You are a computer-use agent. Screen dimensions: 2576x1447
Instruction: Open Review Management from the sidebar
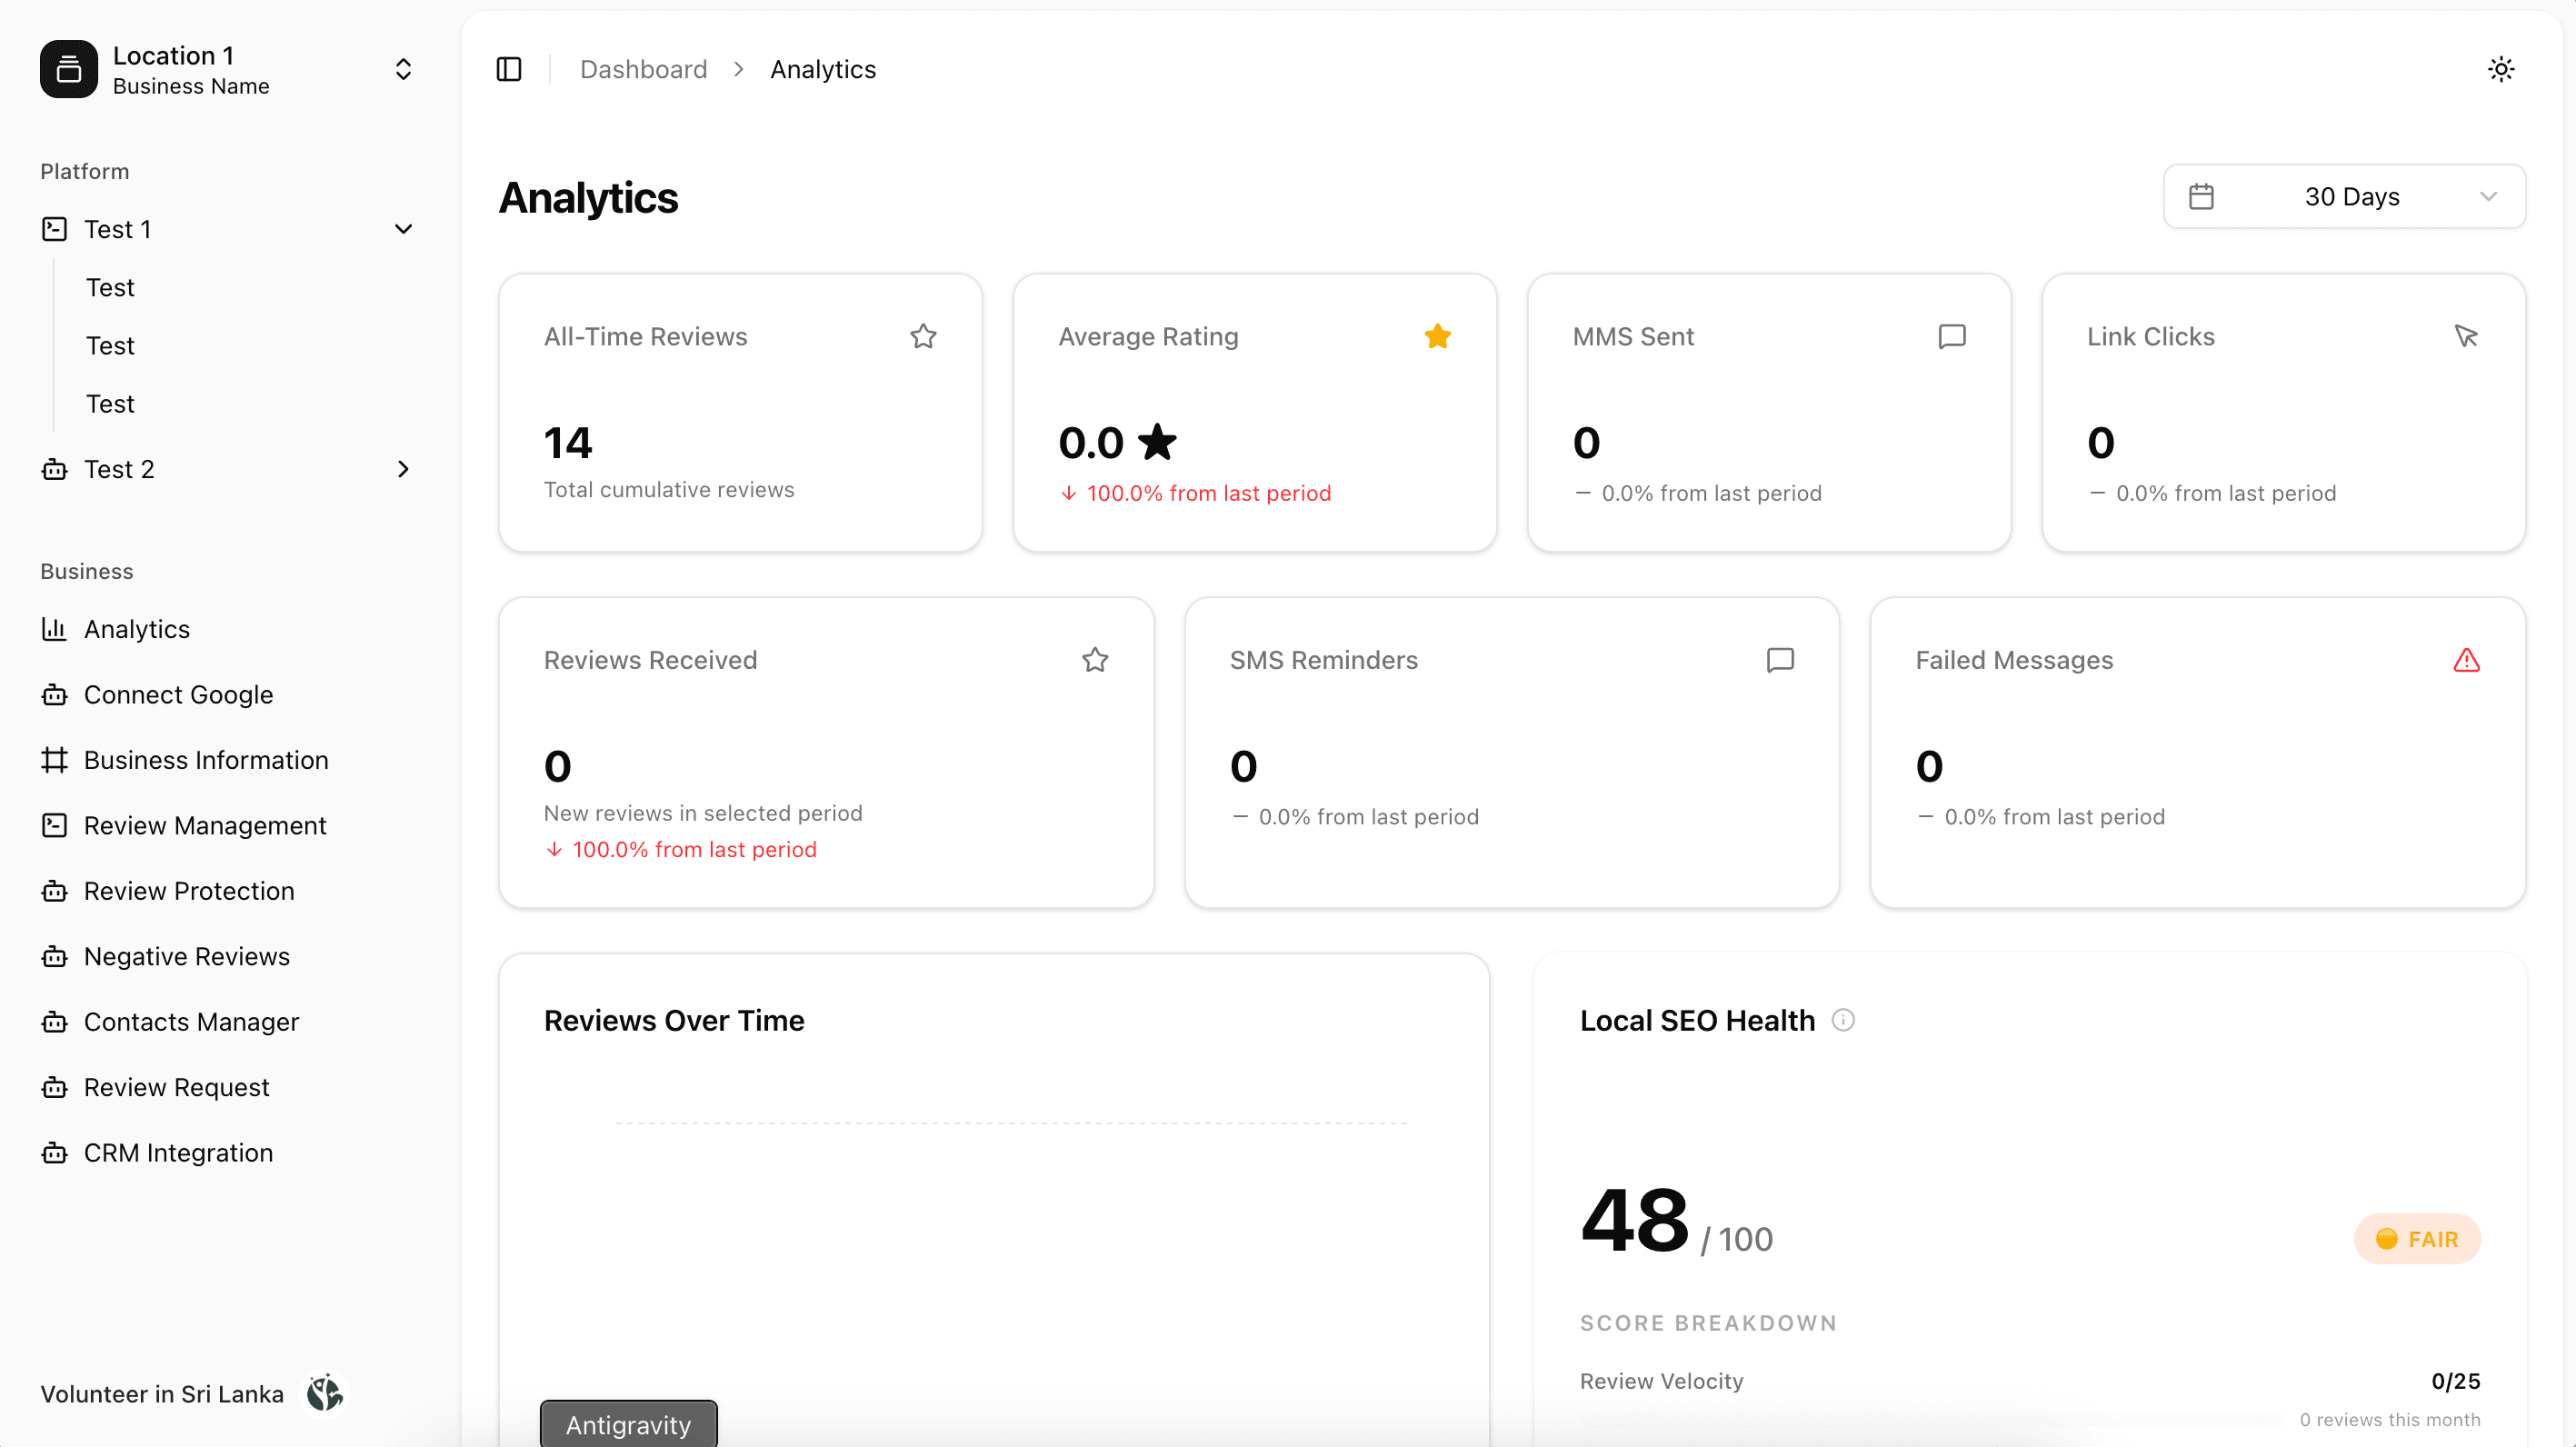(x=205, y=825)
